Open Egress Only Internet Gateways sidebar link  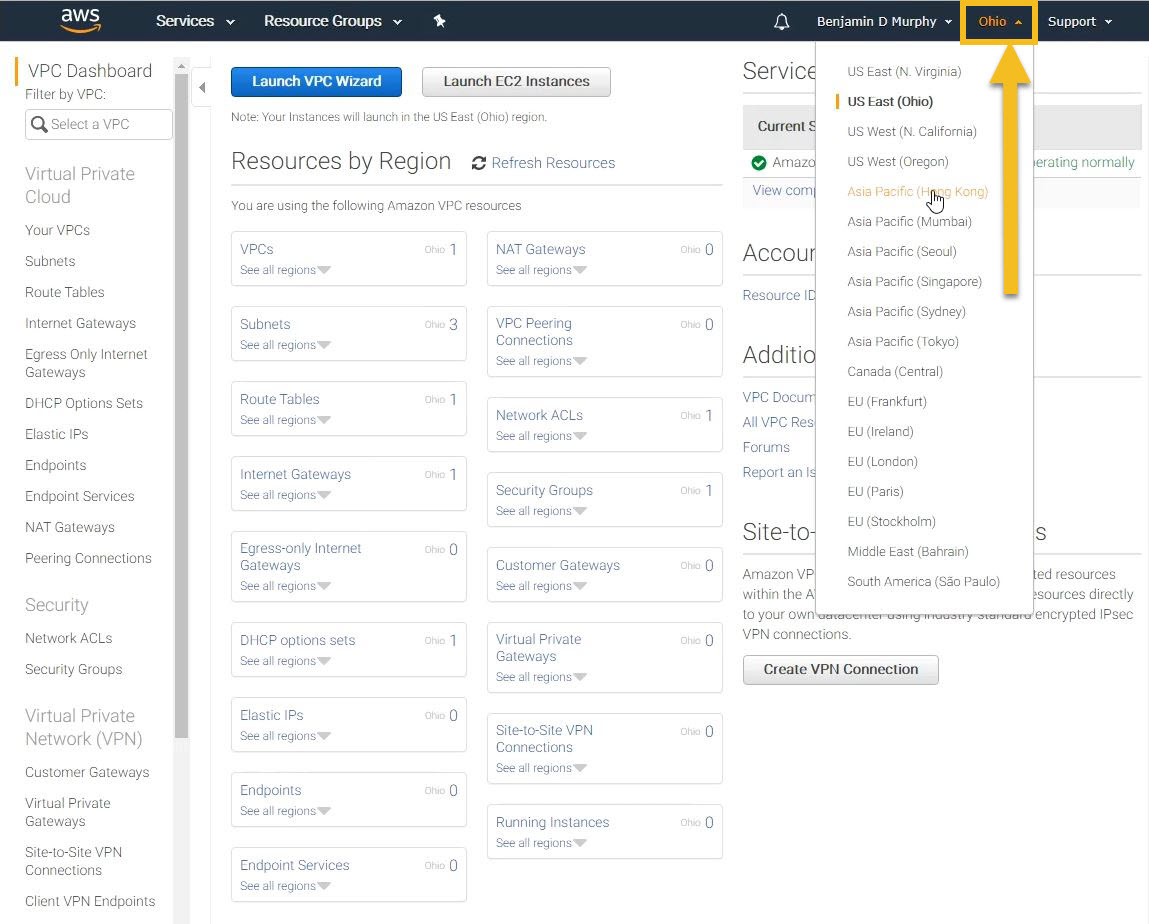(86, 363)
